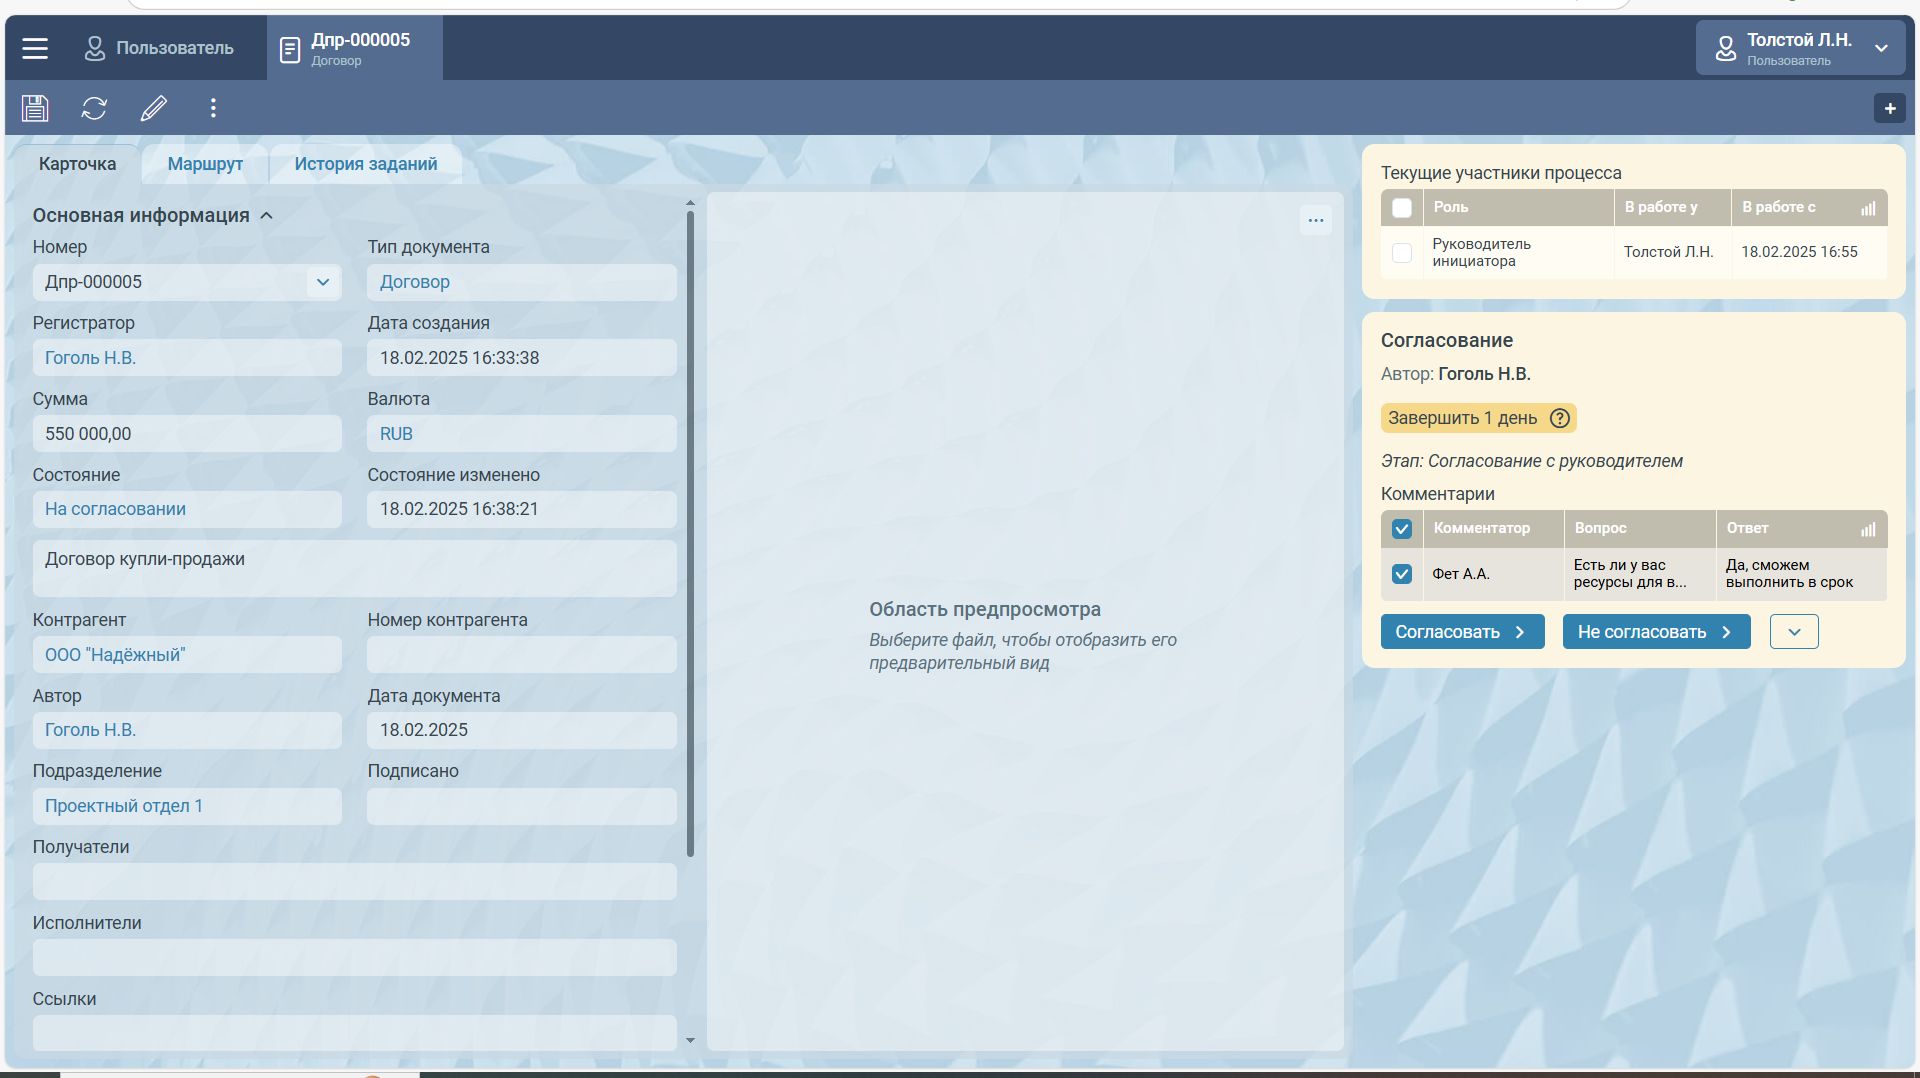Click help icon beside Завершить 1 день
1920x1078 pixels.
(x=1559, y=418)
